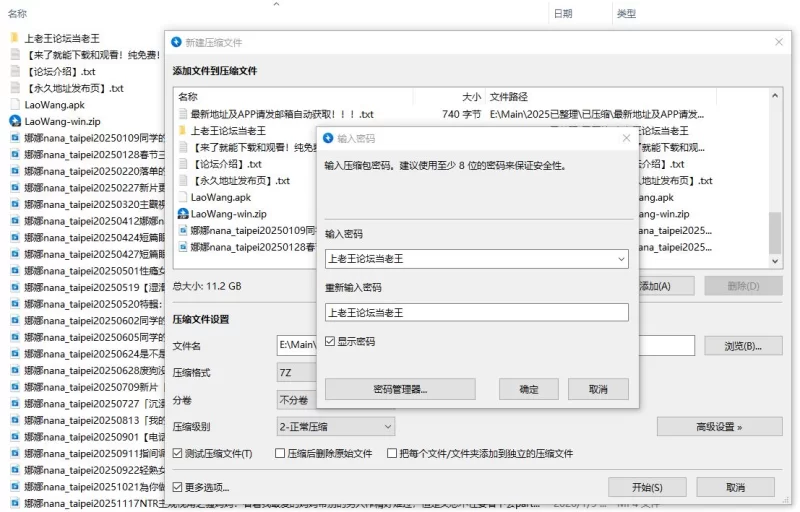The width and height of the screenshot is (800, 512).
Task: Click the video icon of nana_taipei20250109 in Explorer
Action: pos(15,138)
